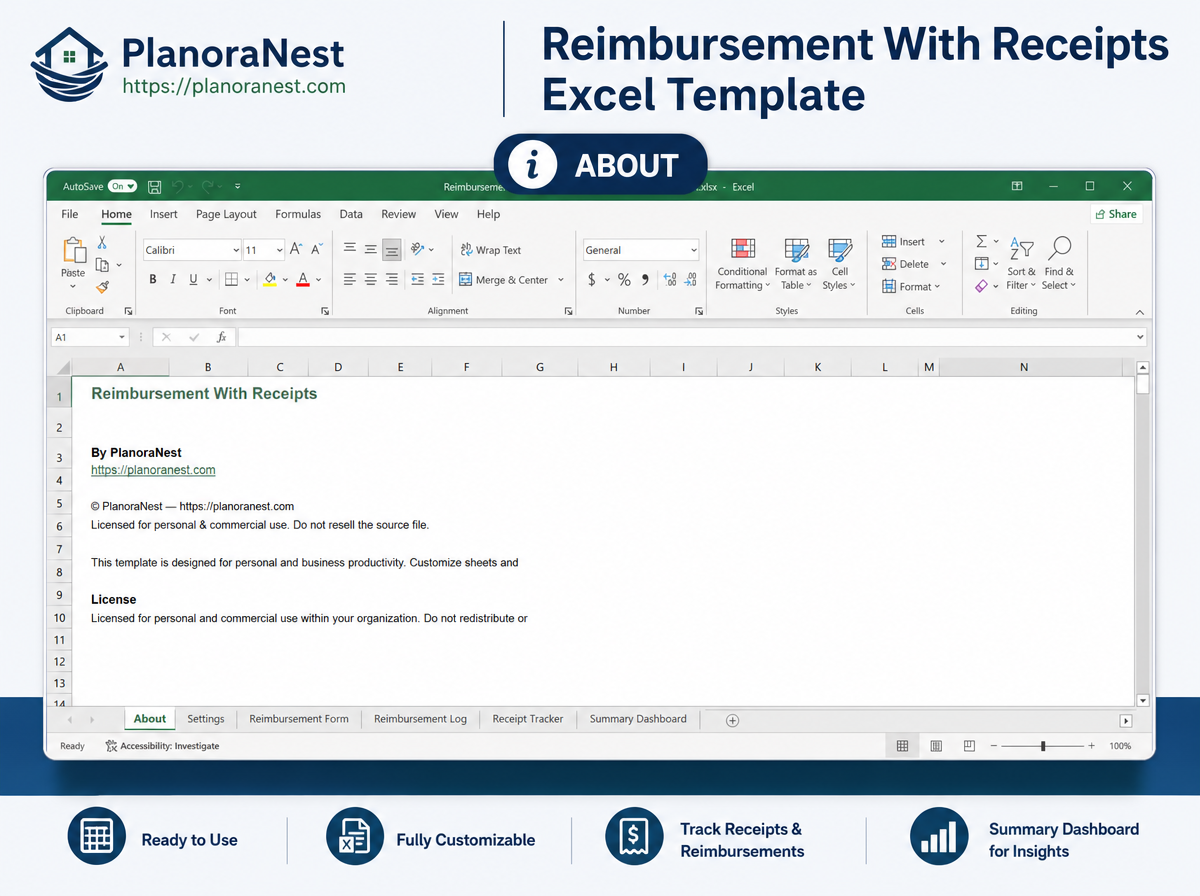This screenshot has width=1200, height=896.
Task: Click the Align Left icon
Action: click(350, 280)
